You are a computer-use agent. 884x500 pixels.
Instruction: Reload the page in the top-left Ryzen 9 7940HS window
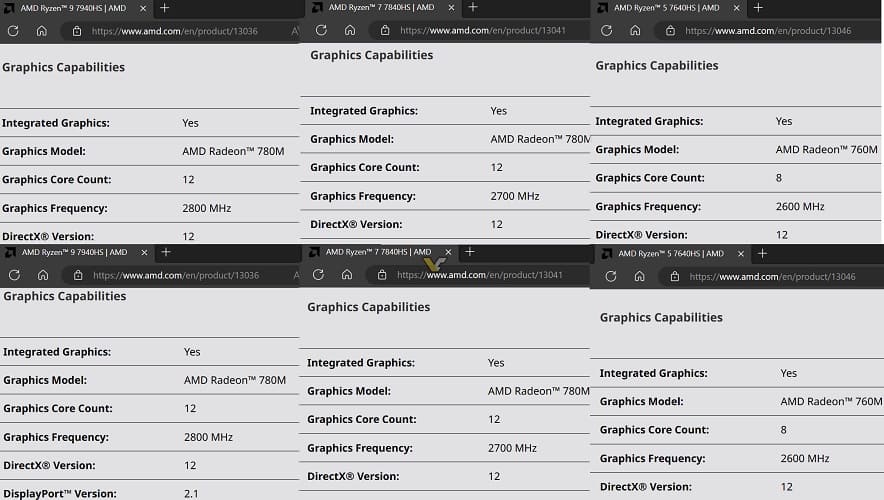point(13,30)
